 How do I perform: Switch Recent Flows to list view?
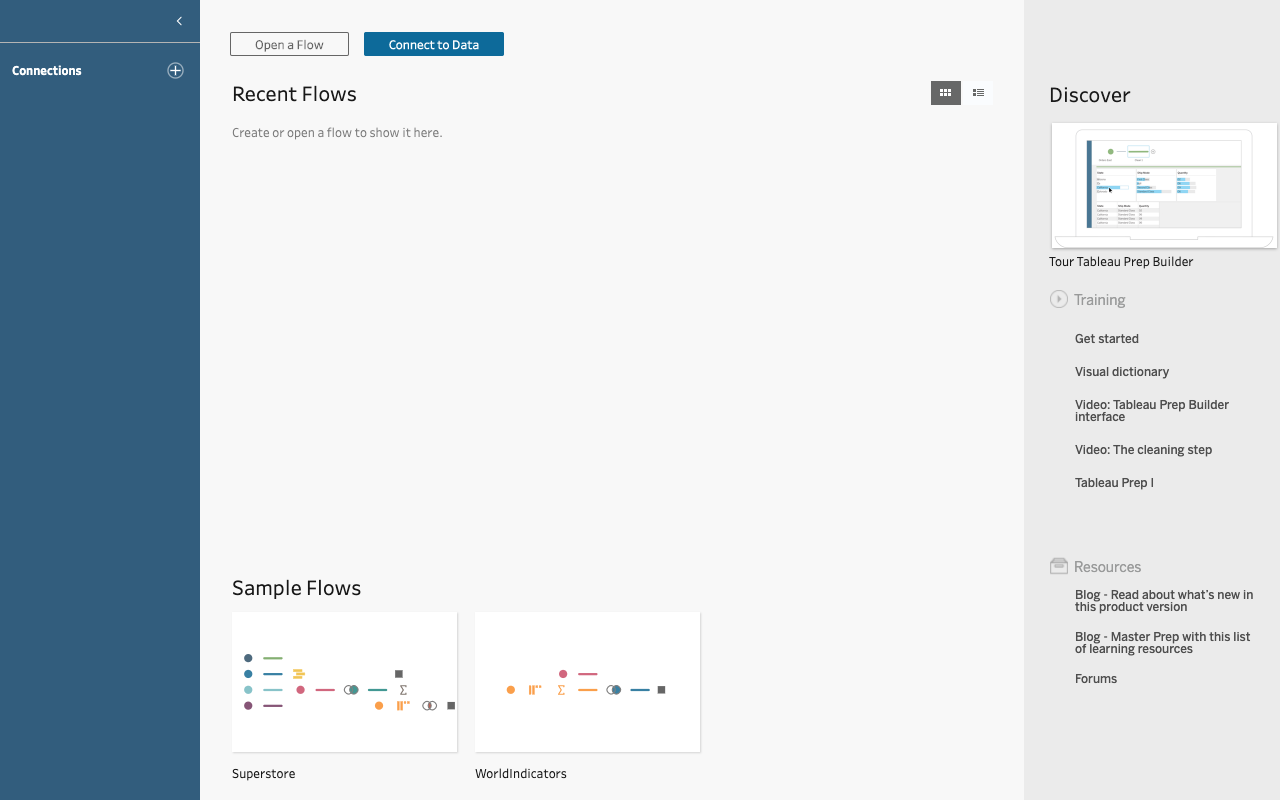[978, 93]
